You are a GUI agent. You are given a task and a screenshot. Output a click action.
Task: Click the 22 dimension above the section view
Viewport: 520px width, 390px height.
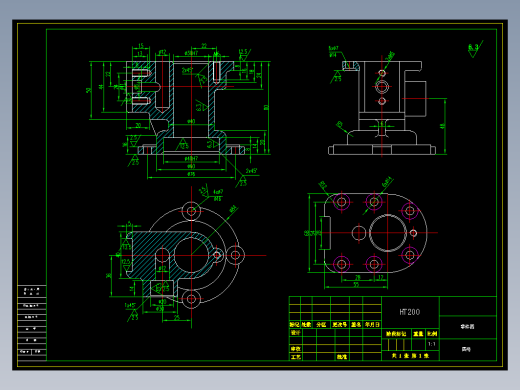click(204, 46)
